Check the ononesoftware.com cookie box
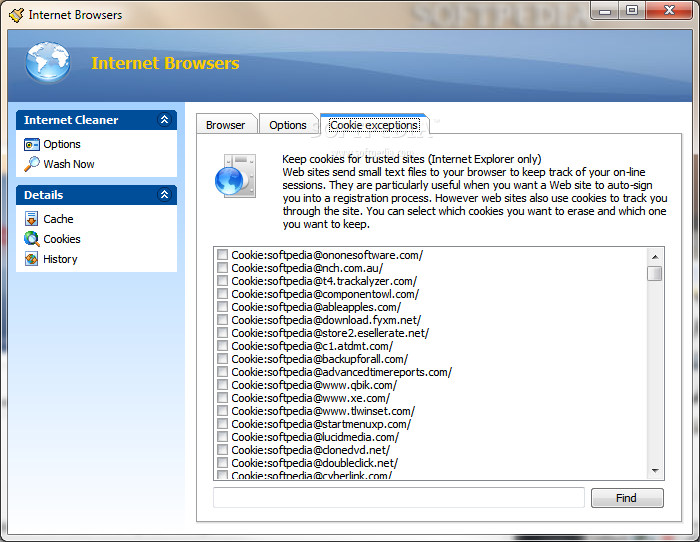This screenshot has width=700, height=542. click(222, 255)
